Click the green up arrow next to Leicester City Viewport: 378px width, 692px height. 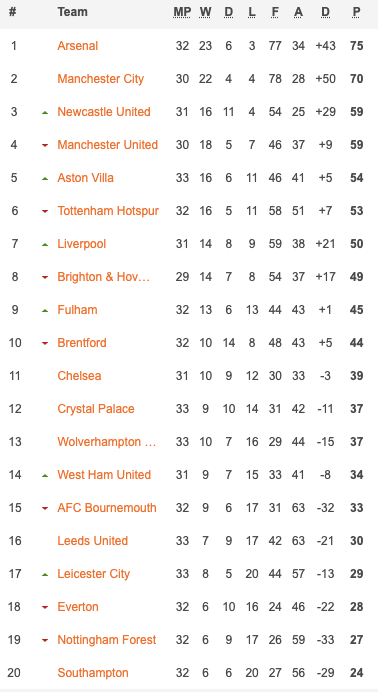point(45,575)
